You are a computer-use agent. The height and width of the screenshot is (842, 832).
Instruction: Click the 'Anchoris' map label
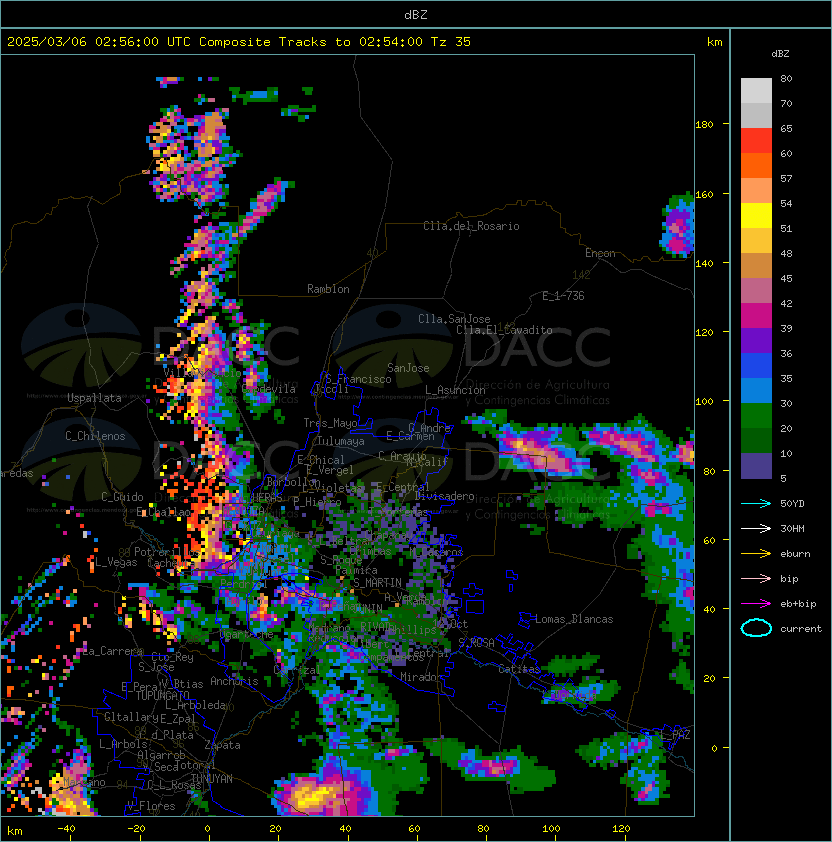234,681
